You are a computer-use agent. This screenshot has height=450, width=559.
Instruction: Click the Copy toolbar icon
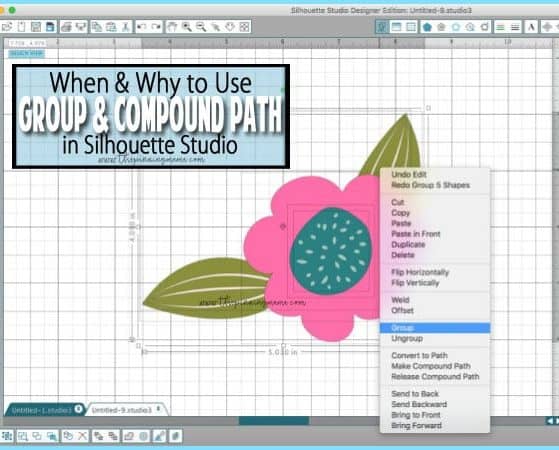point(97,27)
